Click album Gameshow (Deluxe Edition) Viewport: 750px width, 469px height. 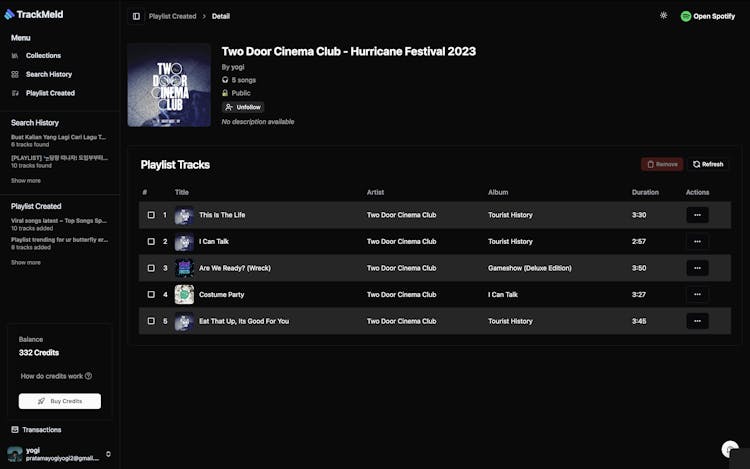[529, 268]
